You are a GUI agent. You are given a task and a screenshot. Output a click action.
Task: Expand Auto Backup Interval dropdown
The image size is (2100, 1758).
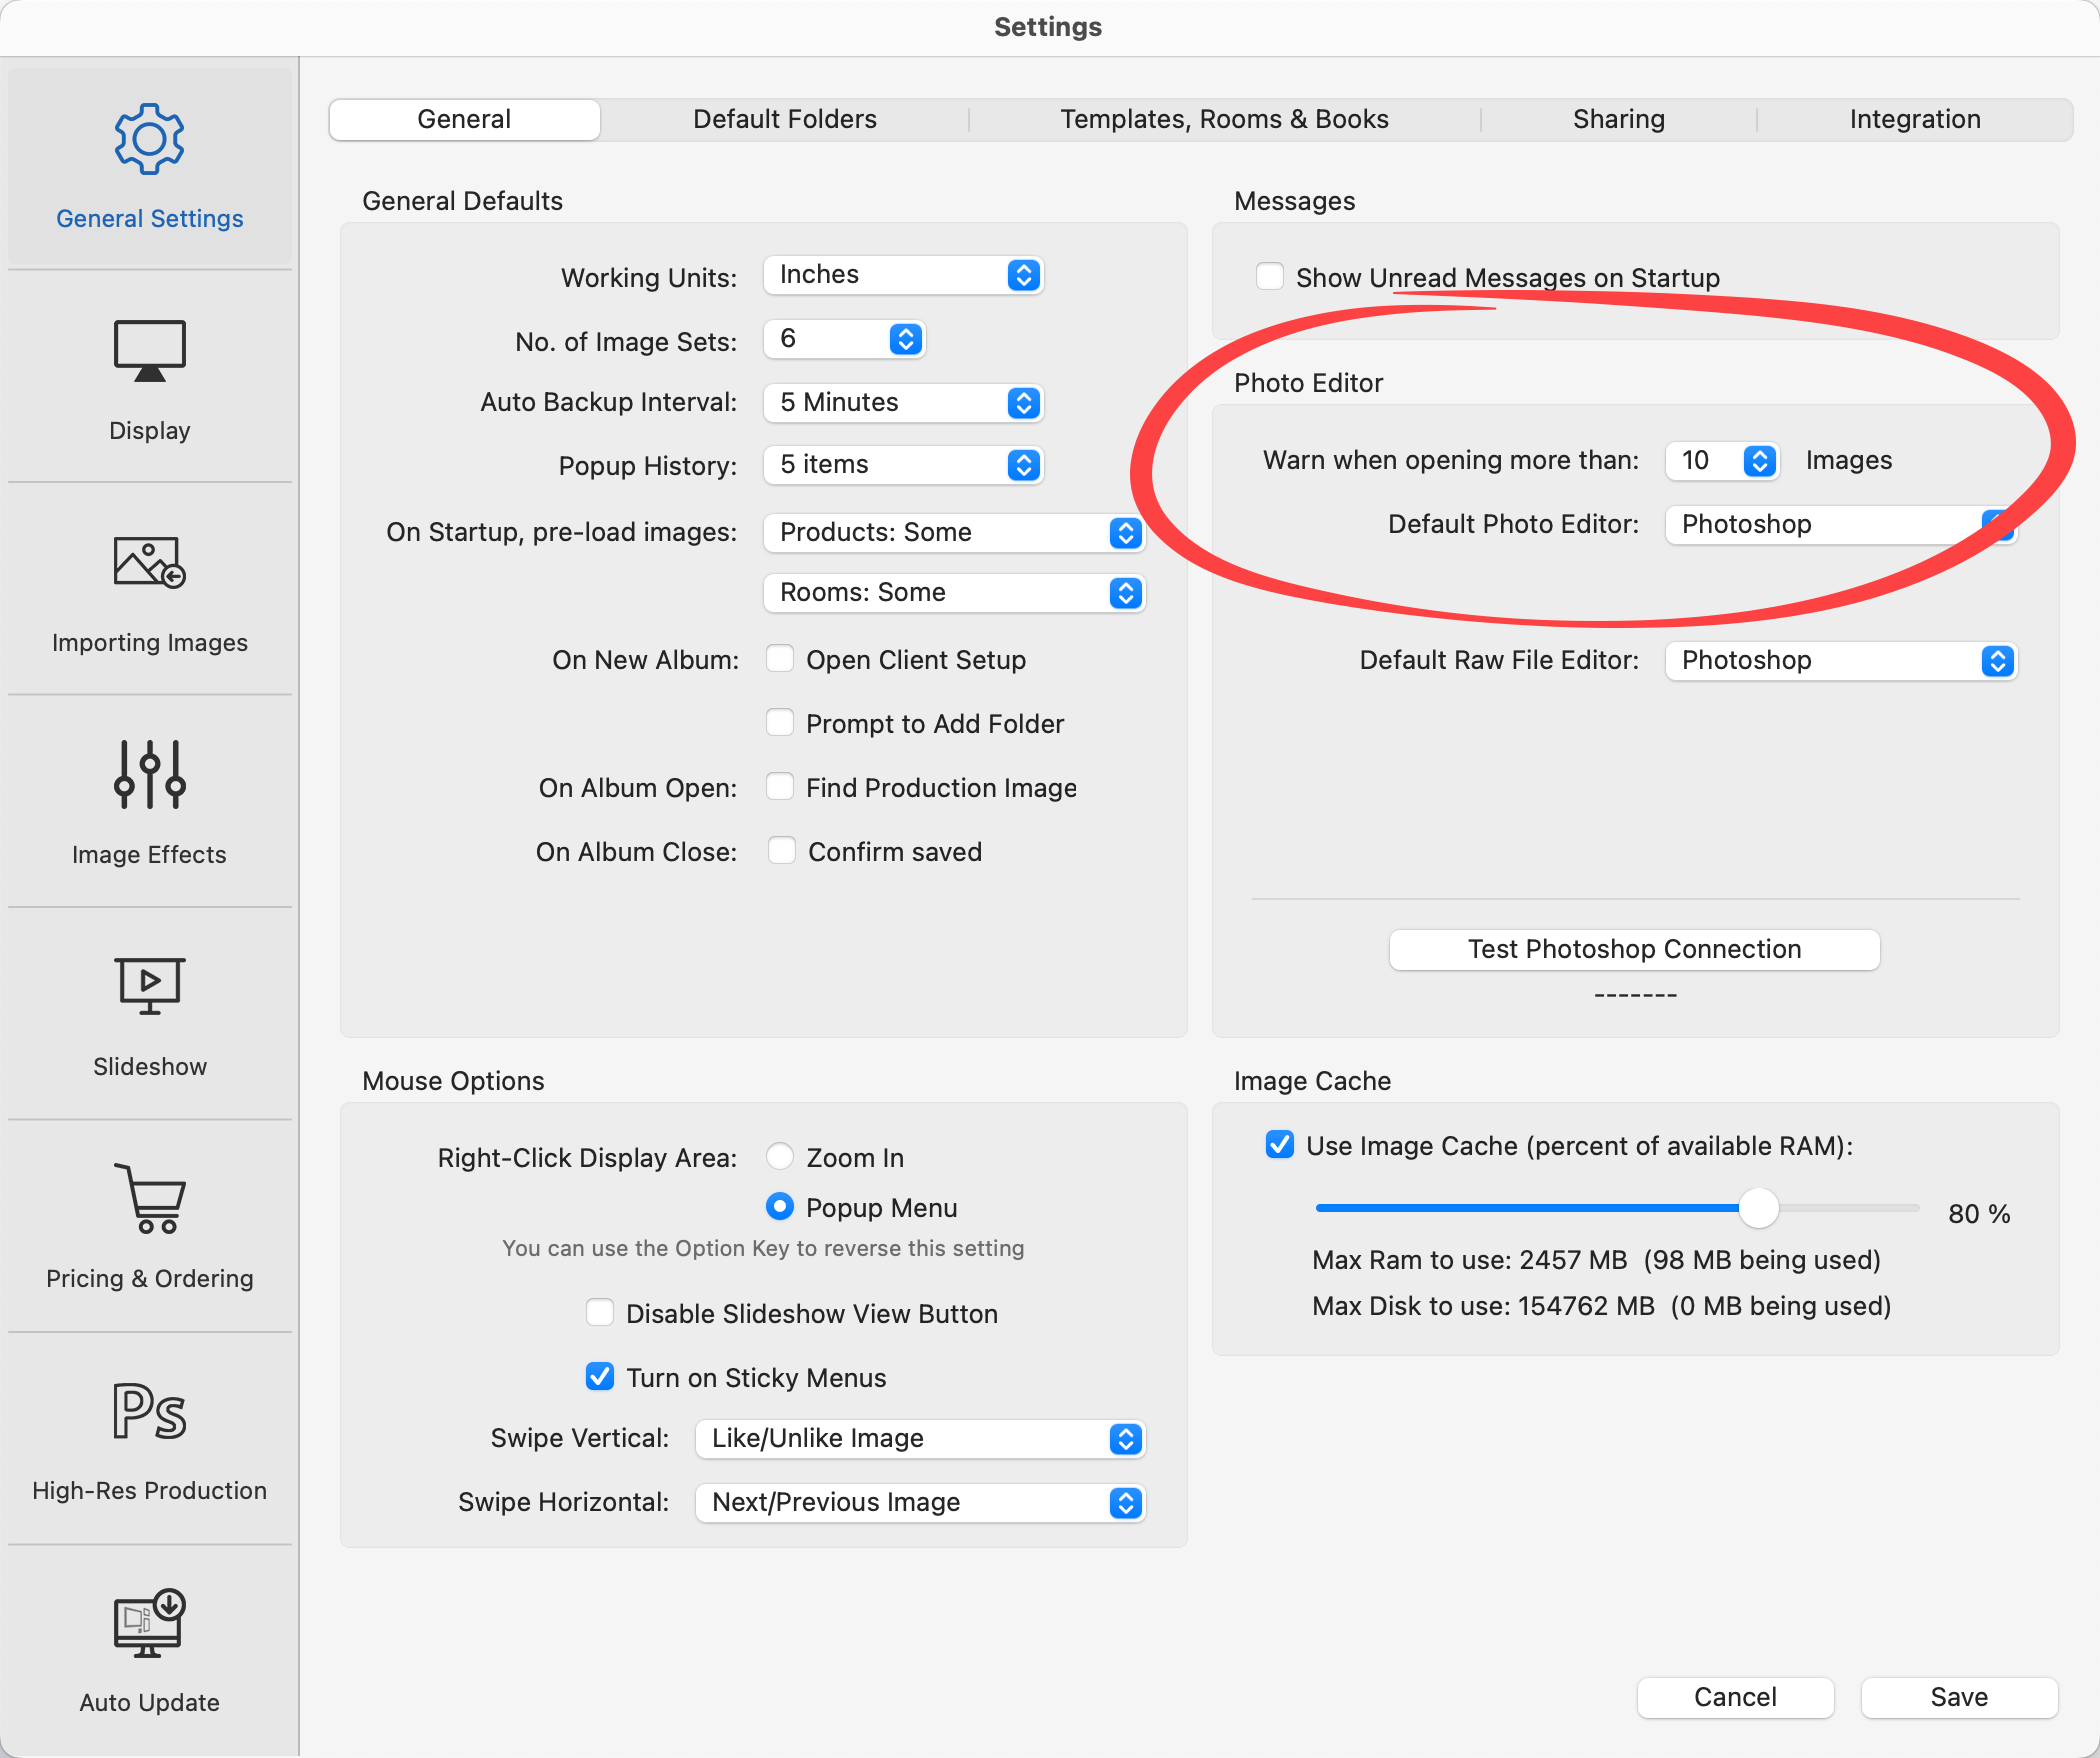coord(903,402)
